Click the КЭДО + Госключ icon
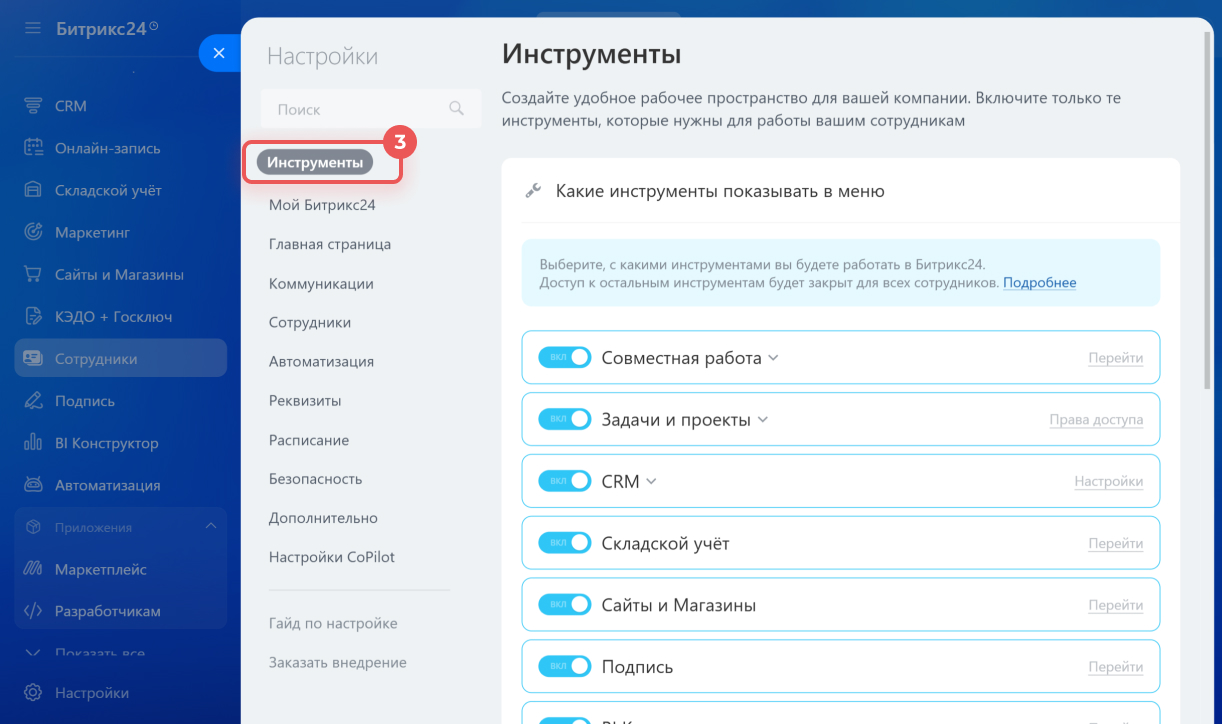 click(33, 316)
